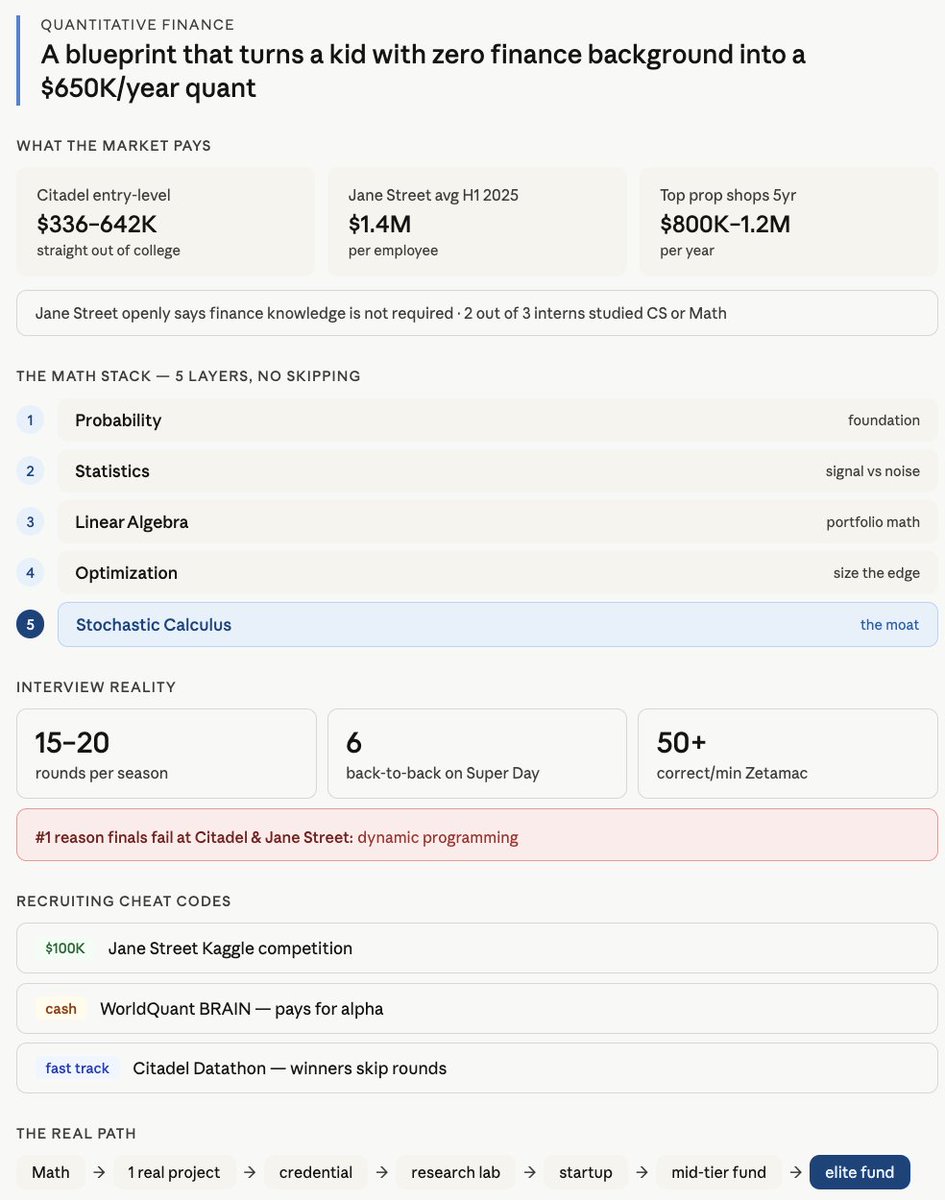Image resolution: width=945 pixels, height=1200 pixels.
Task: Click the fast track tag badge
Action: (x=77, y=1068)
